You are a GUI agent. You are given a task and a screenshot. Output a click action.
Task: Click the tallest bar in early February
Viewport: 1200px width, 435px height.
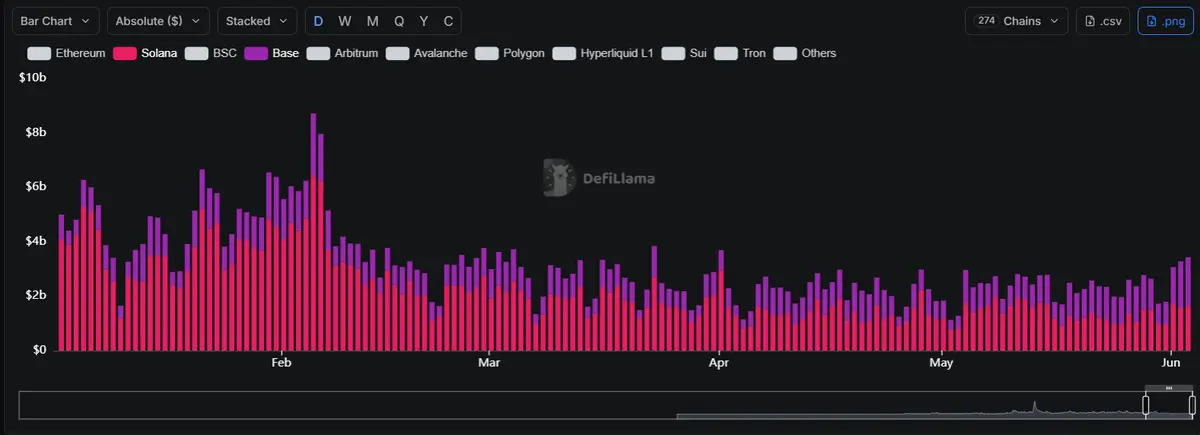pos(313,232)
